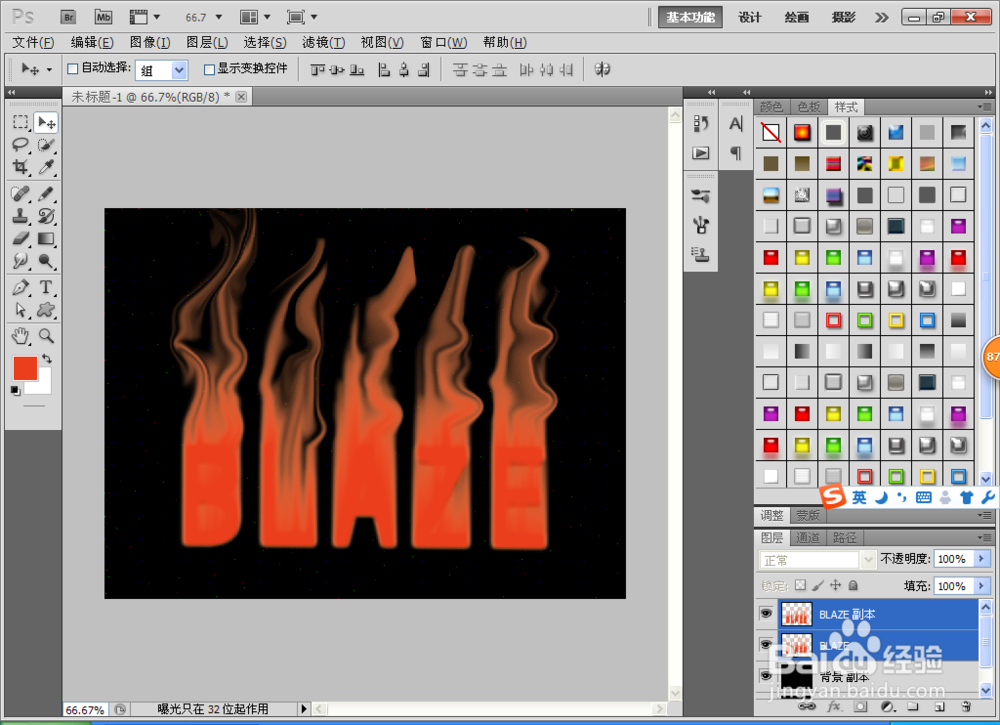Select the Pen tool
The image size is (1000, 725).
coord(21,287)
